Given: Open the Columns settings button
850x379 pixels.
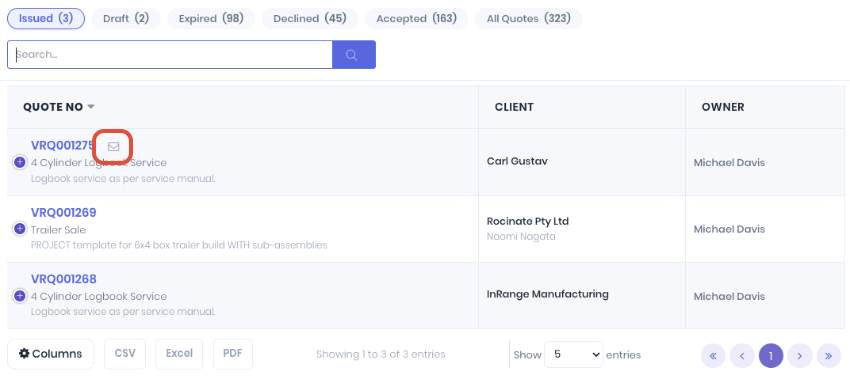Looking at the screenshot, I should pos(50,354).
